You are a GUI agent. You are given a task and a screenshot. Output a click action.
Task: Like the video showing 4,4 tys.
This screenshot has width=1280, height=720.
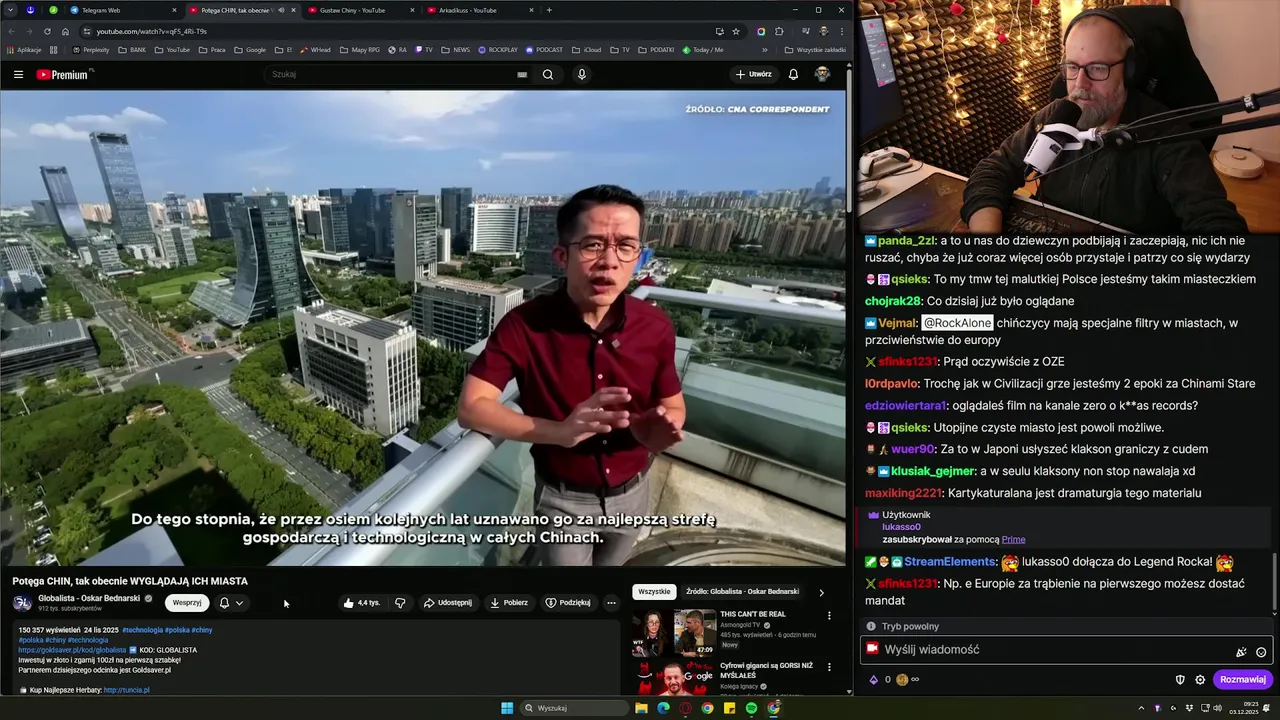361,603
